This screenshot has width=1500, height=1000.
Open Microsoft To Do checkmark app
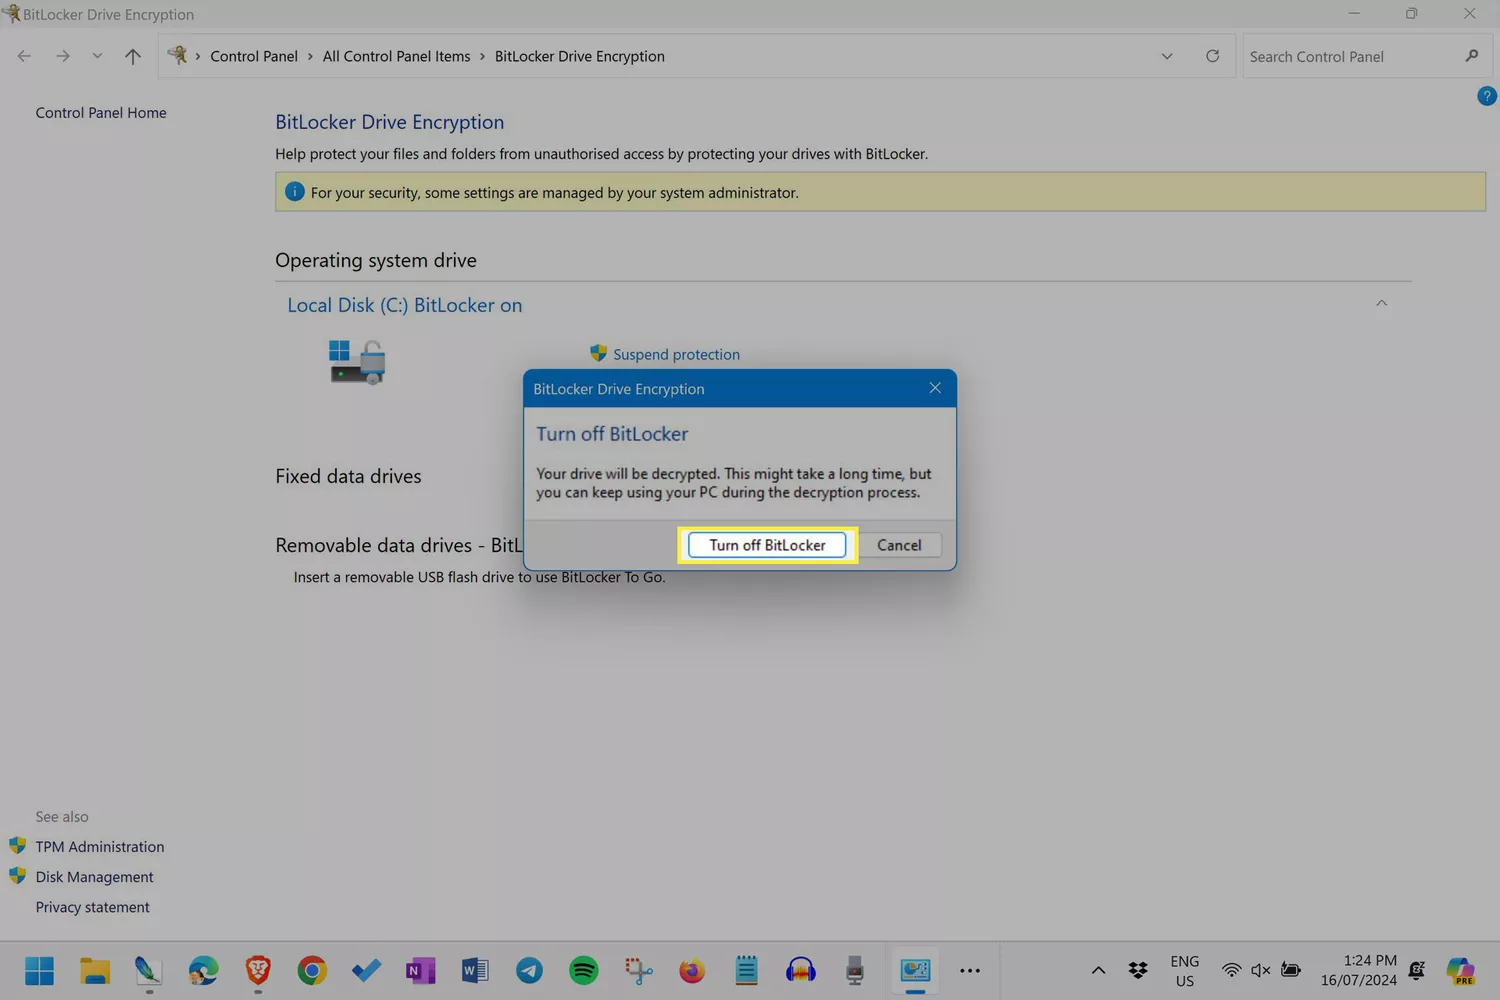(x=366, y=971)
